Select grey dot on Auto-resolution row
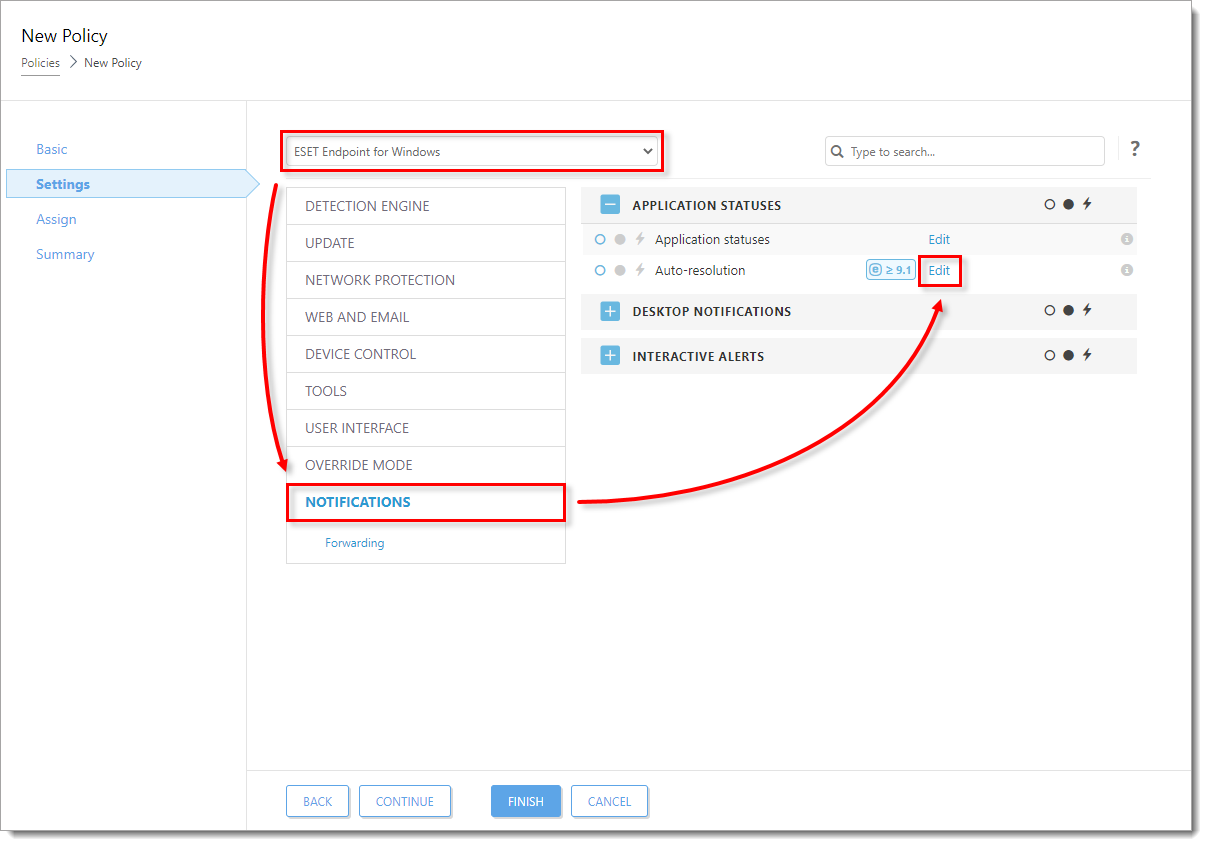Screen dimensions: 1207x846 [x=620, y=271]
